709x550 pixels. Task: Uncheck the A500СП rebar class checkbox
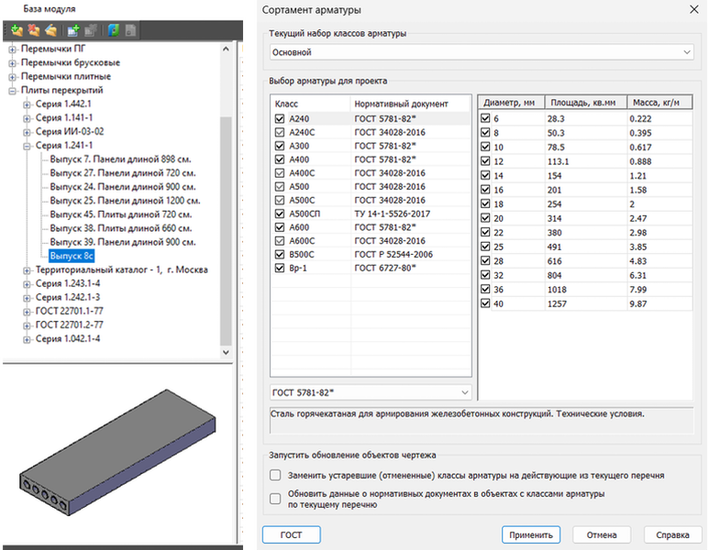point(279,214)
